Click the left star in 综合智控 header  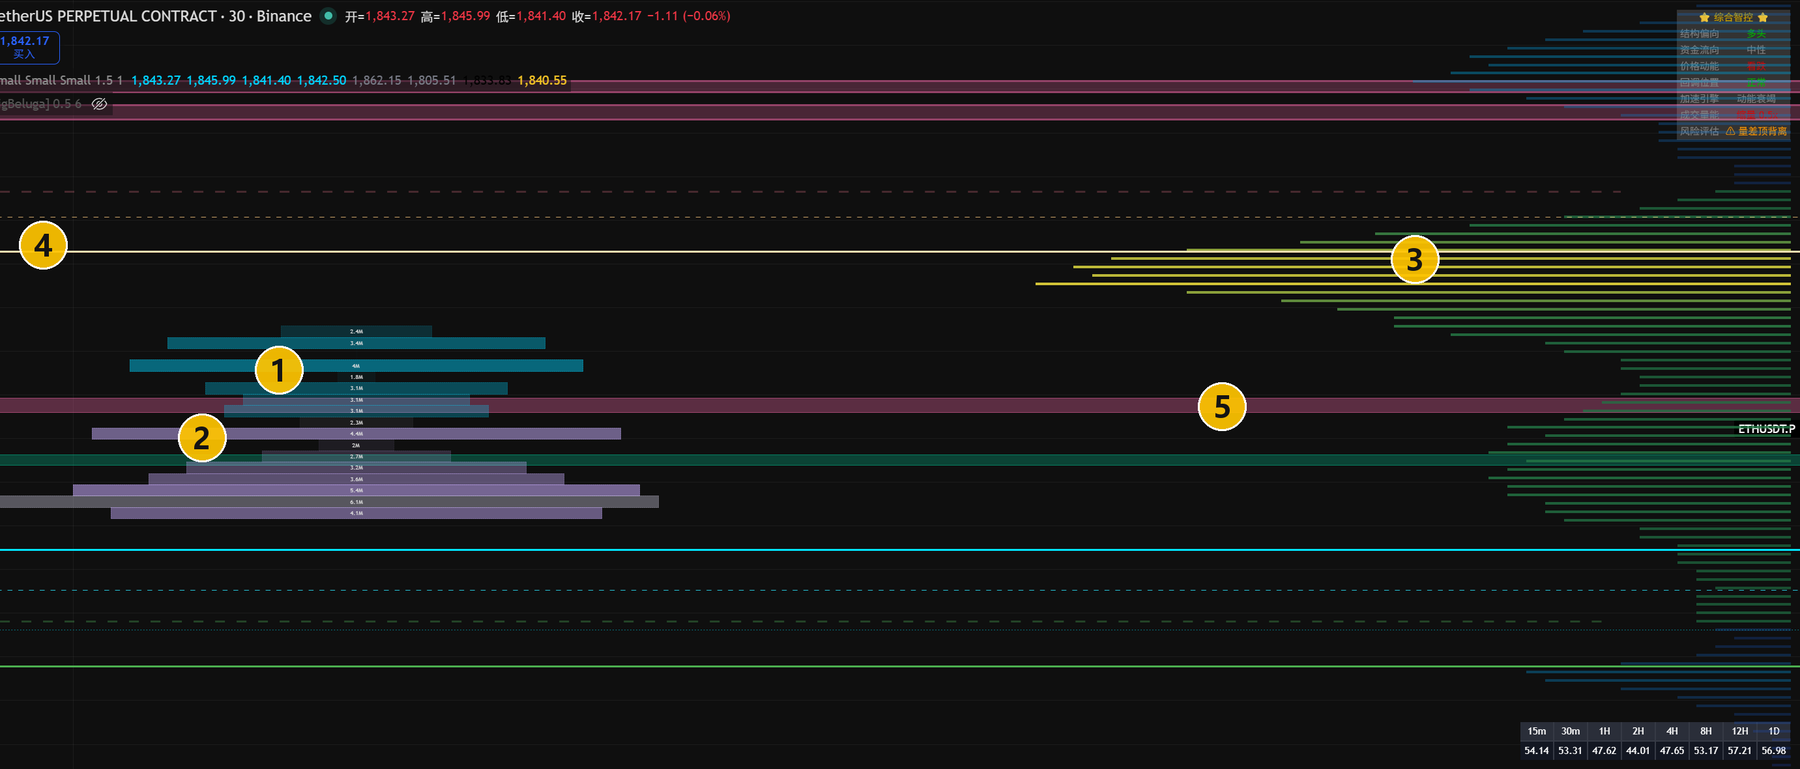(1704, 18)
